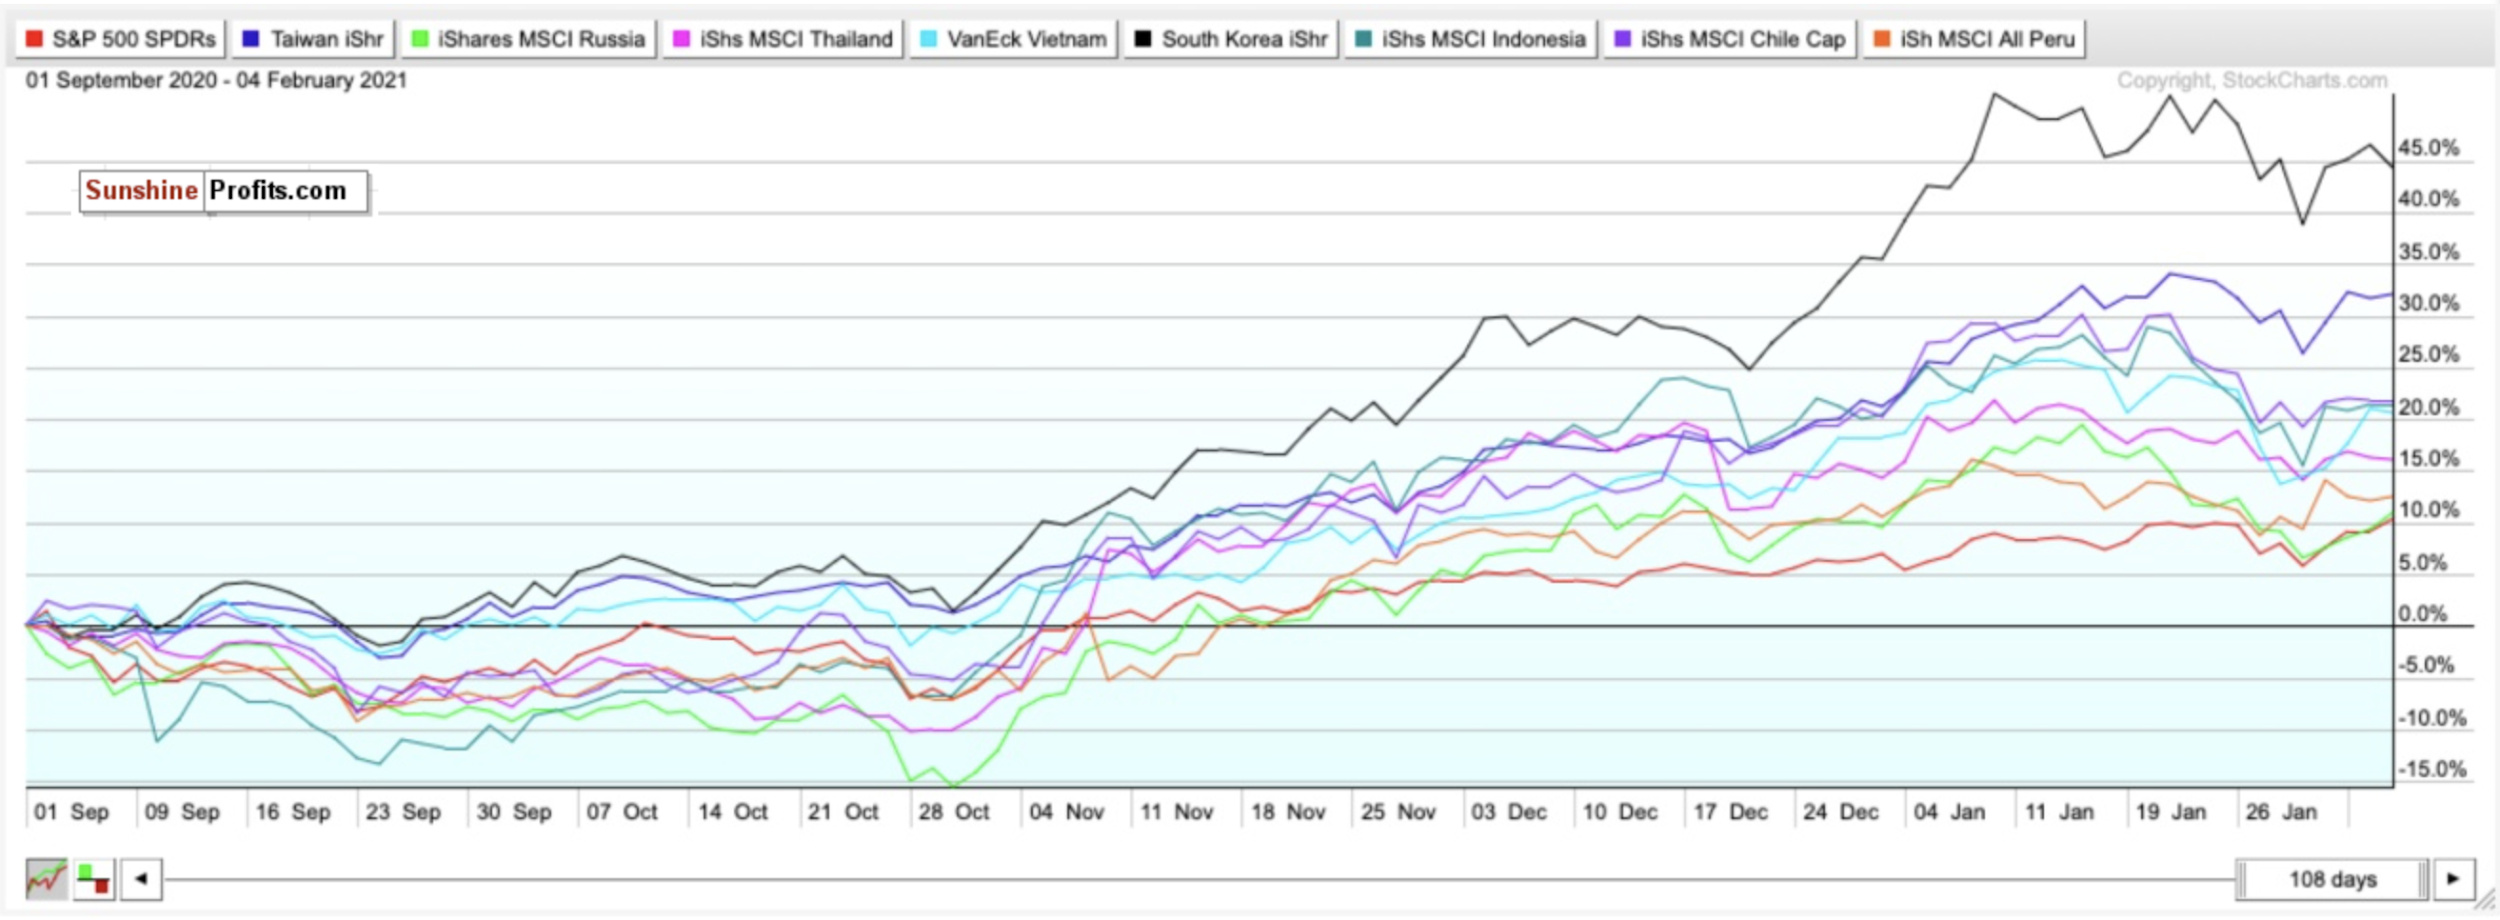Click the 5.0% y-axis label

2424,563
